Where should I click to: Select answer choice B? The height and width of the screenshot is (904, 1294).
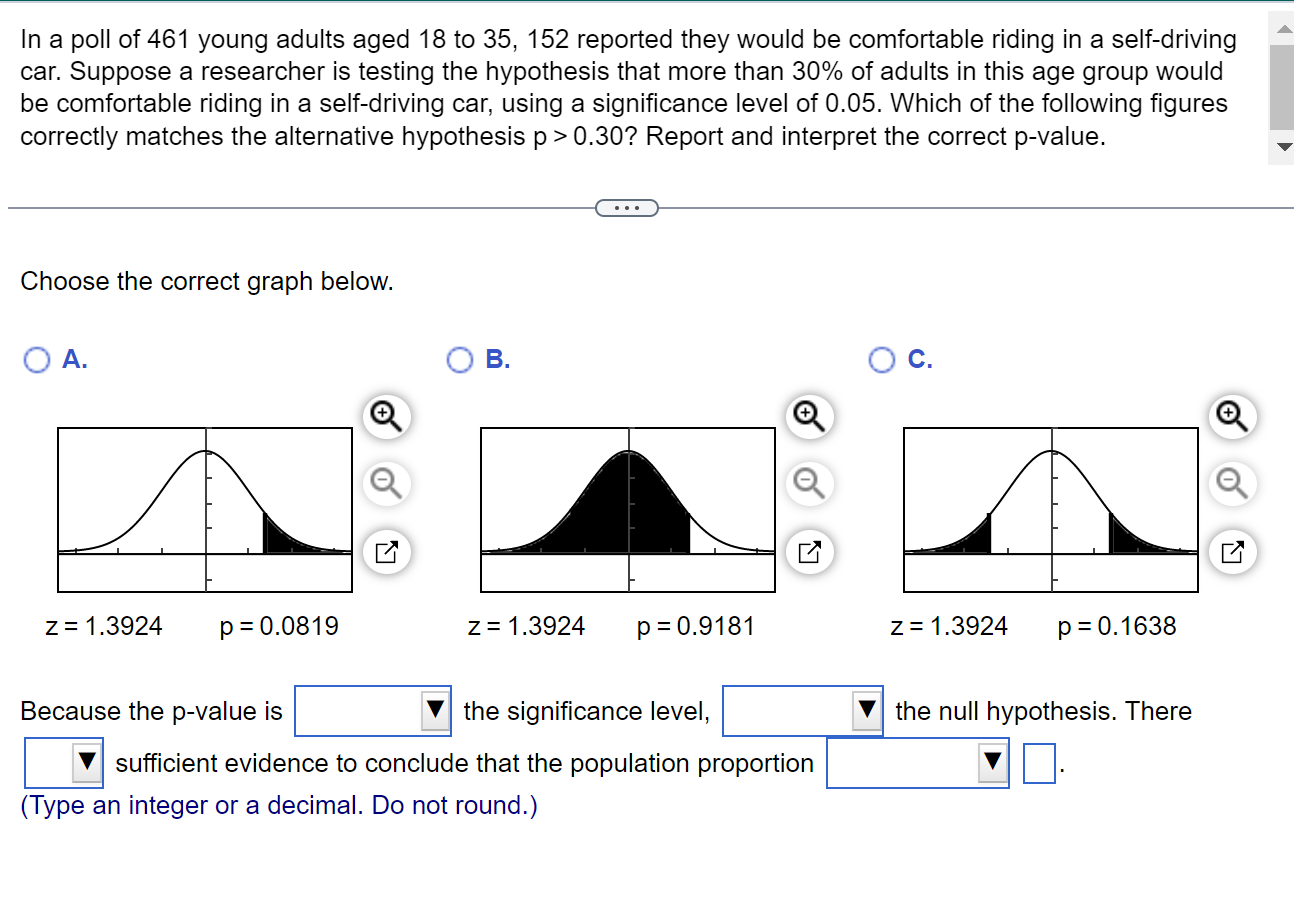[459, 359]
